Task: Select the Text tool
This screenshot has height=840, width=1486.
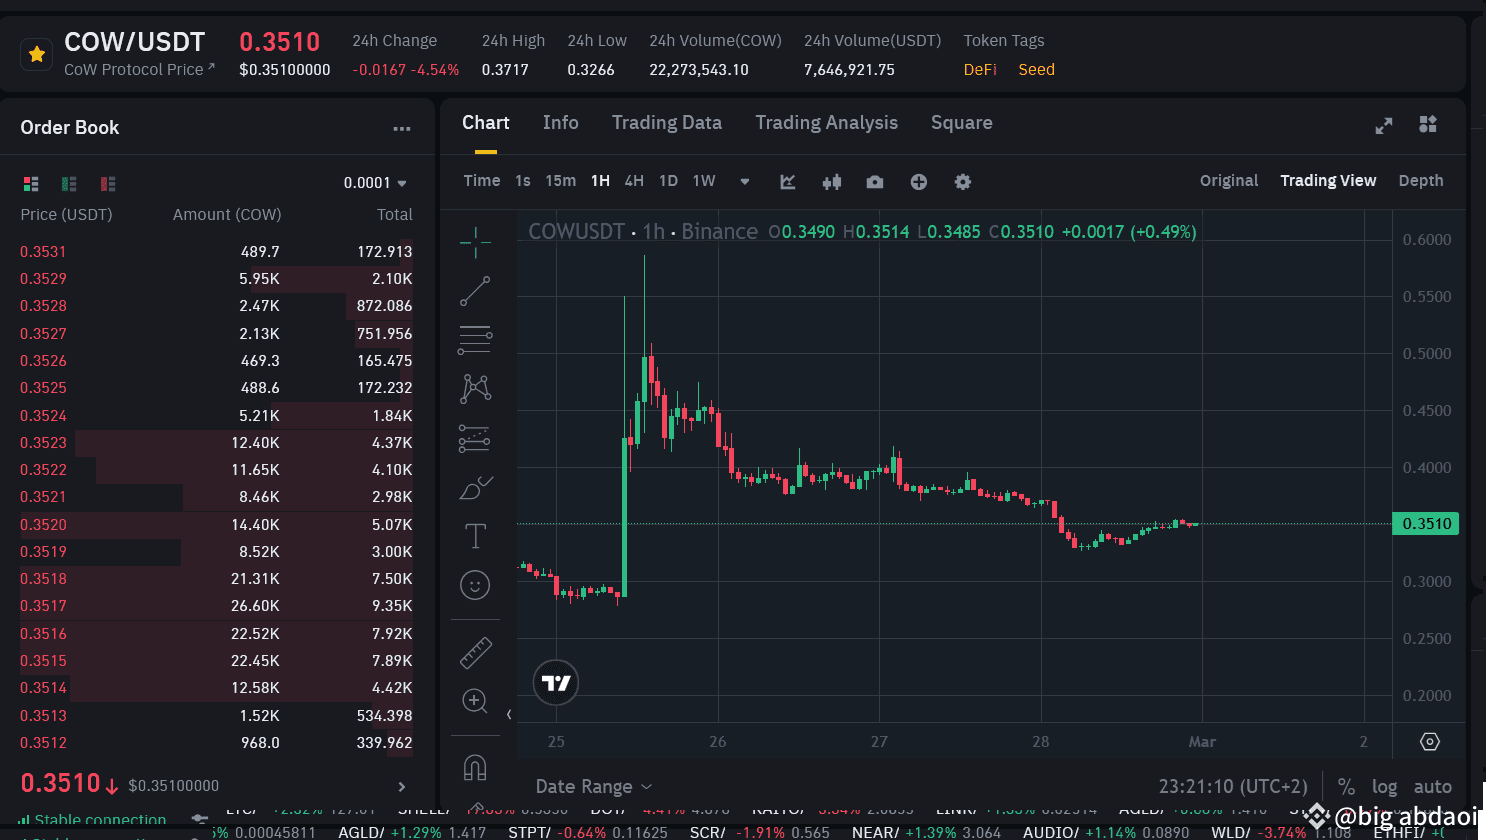Action: [x=475, y=537]
